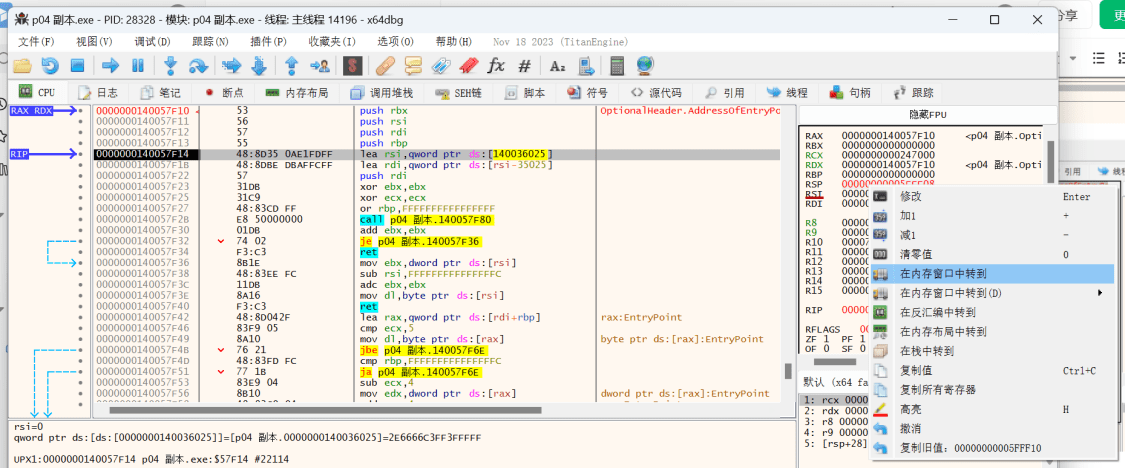
Task: Choose 复制旧值 in the context menu
Action: tap(992, 448)
